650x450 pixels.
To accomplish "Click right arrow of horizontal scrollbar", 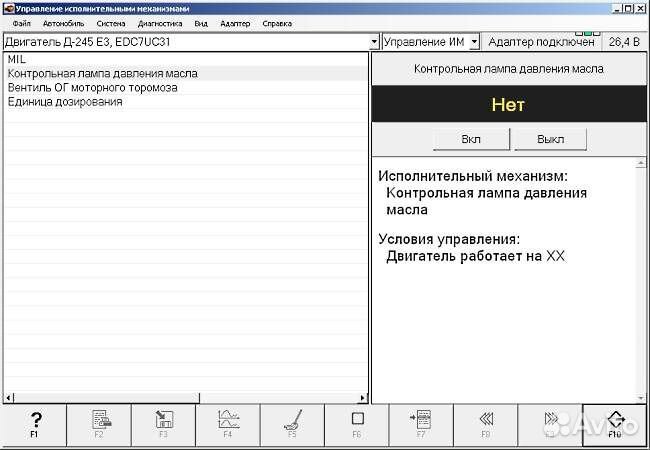I will pyautogui.click(x=361, y=397).
